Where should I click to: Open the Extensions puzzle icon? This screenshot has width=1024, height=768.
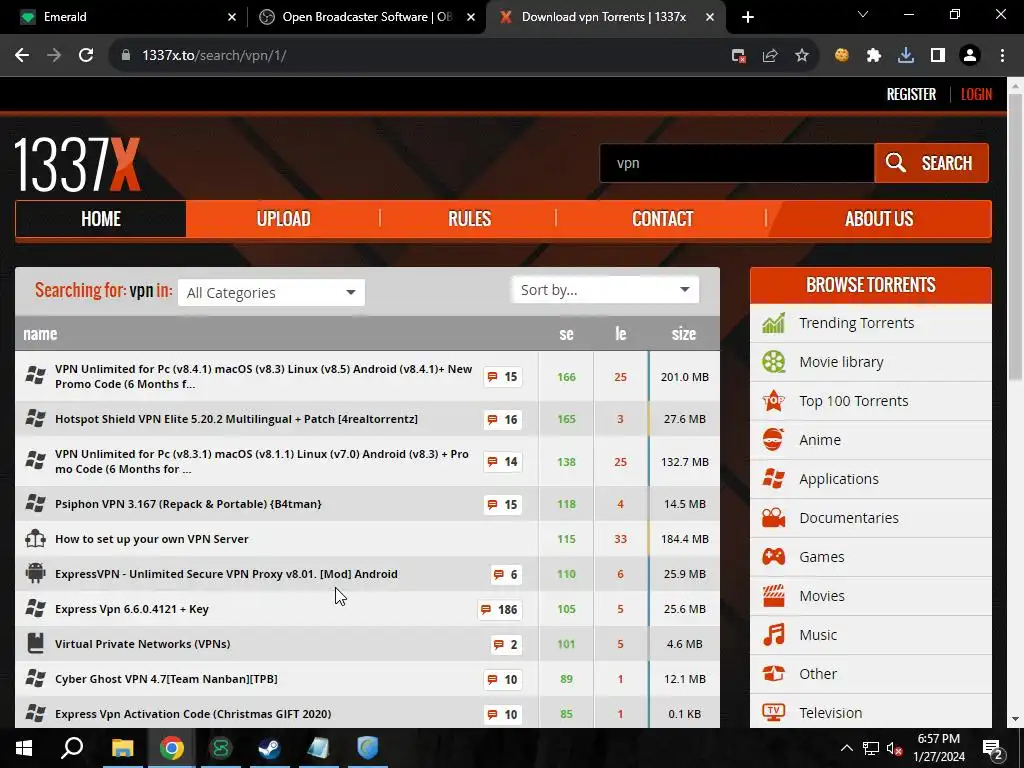click(874, 56)
